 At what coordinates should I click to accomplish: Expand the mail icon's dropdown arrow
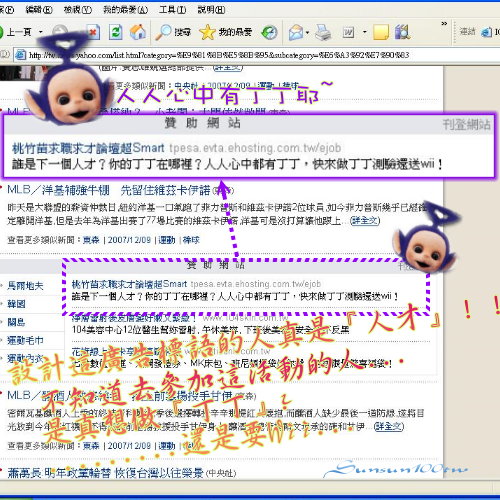[x=307, y=32]
